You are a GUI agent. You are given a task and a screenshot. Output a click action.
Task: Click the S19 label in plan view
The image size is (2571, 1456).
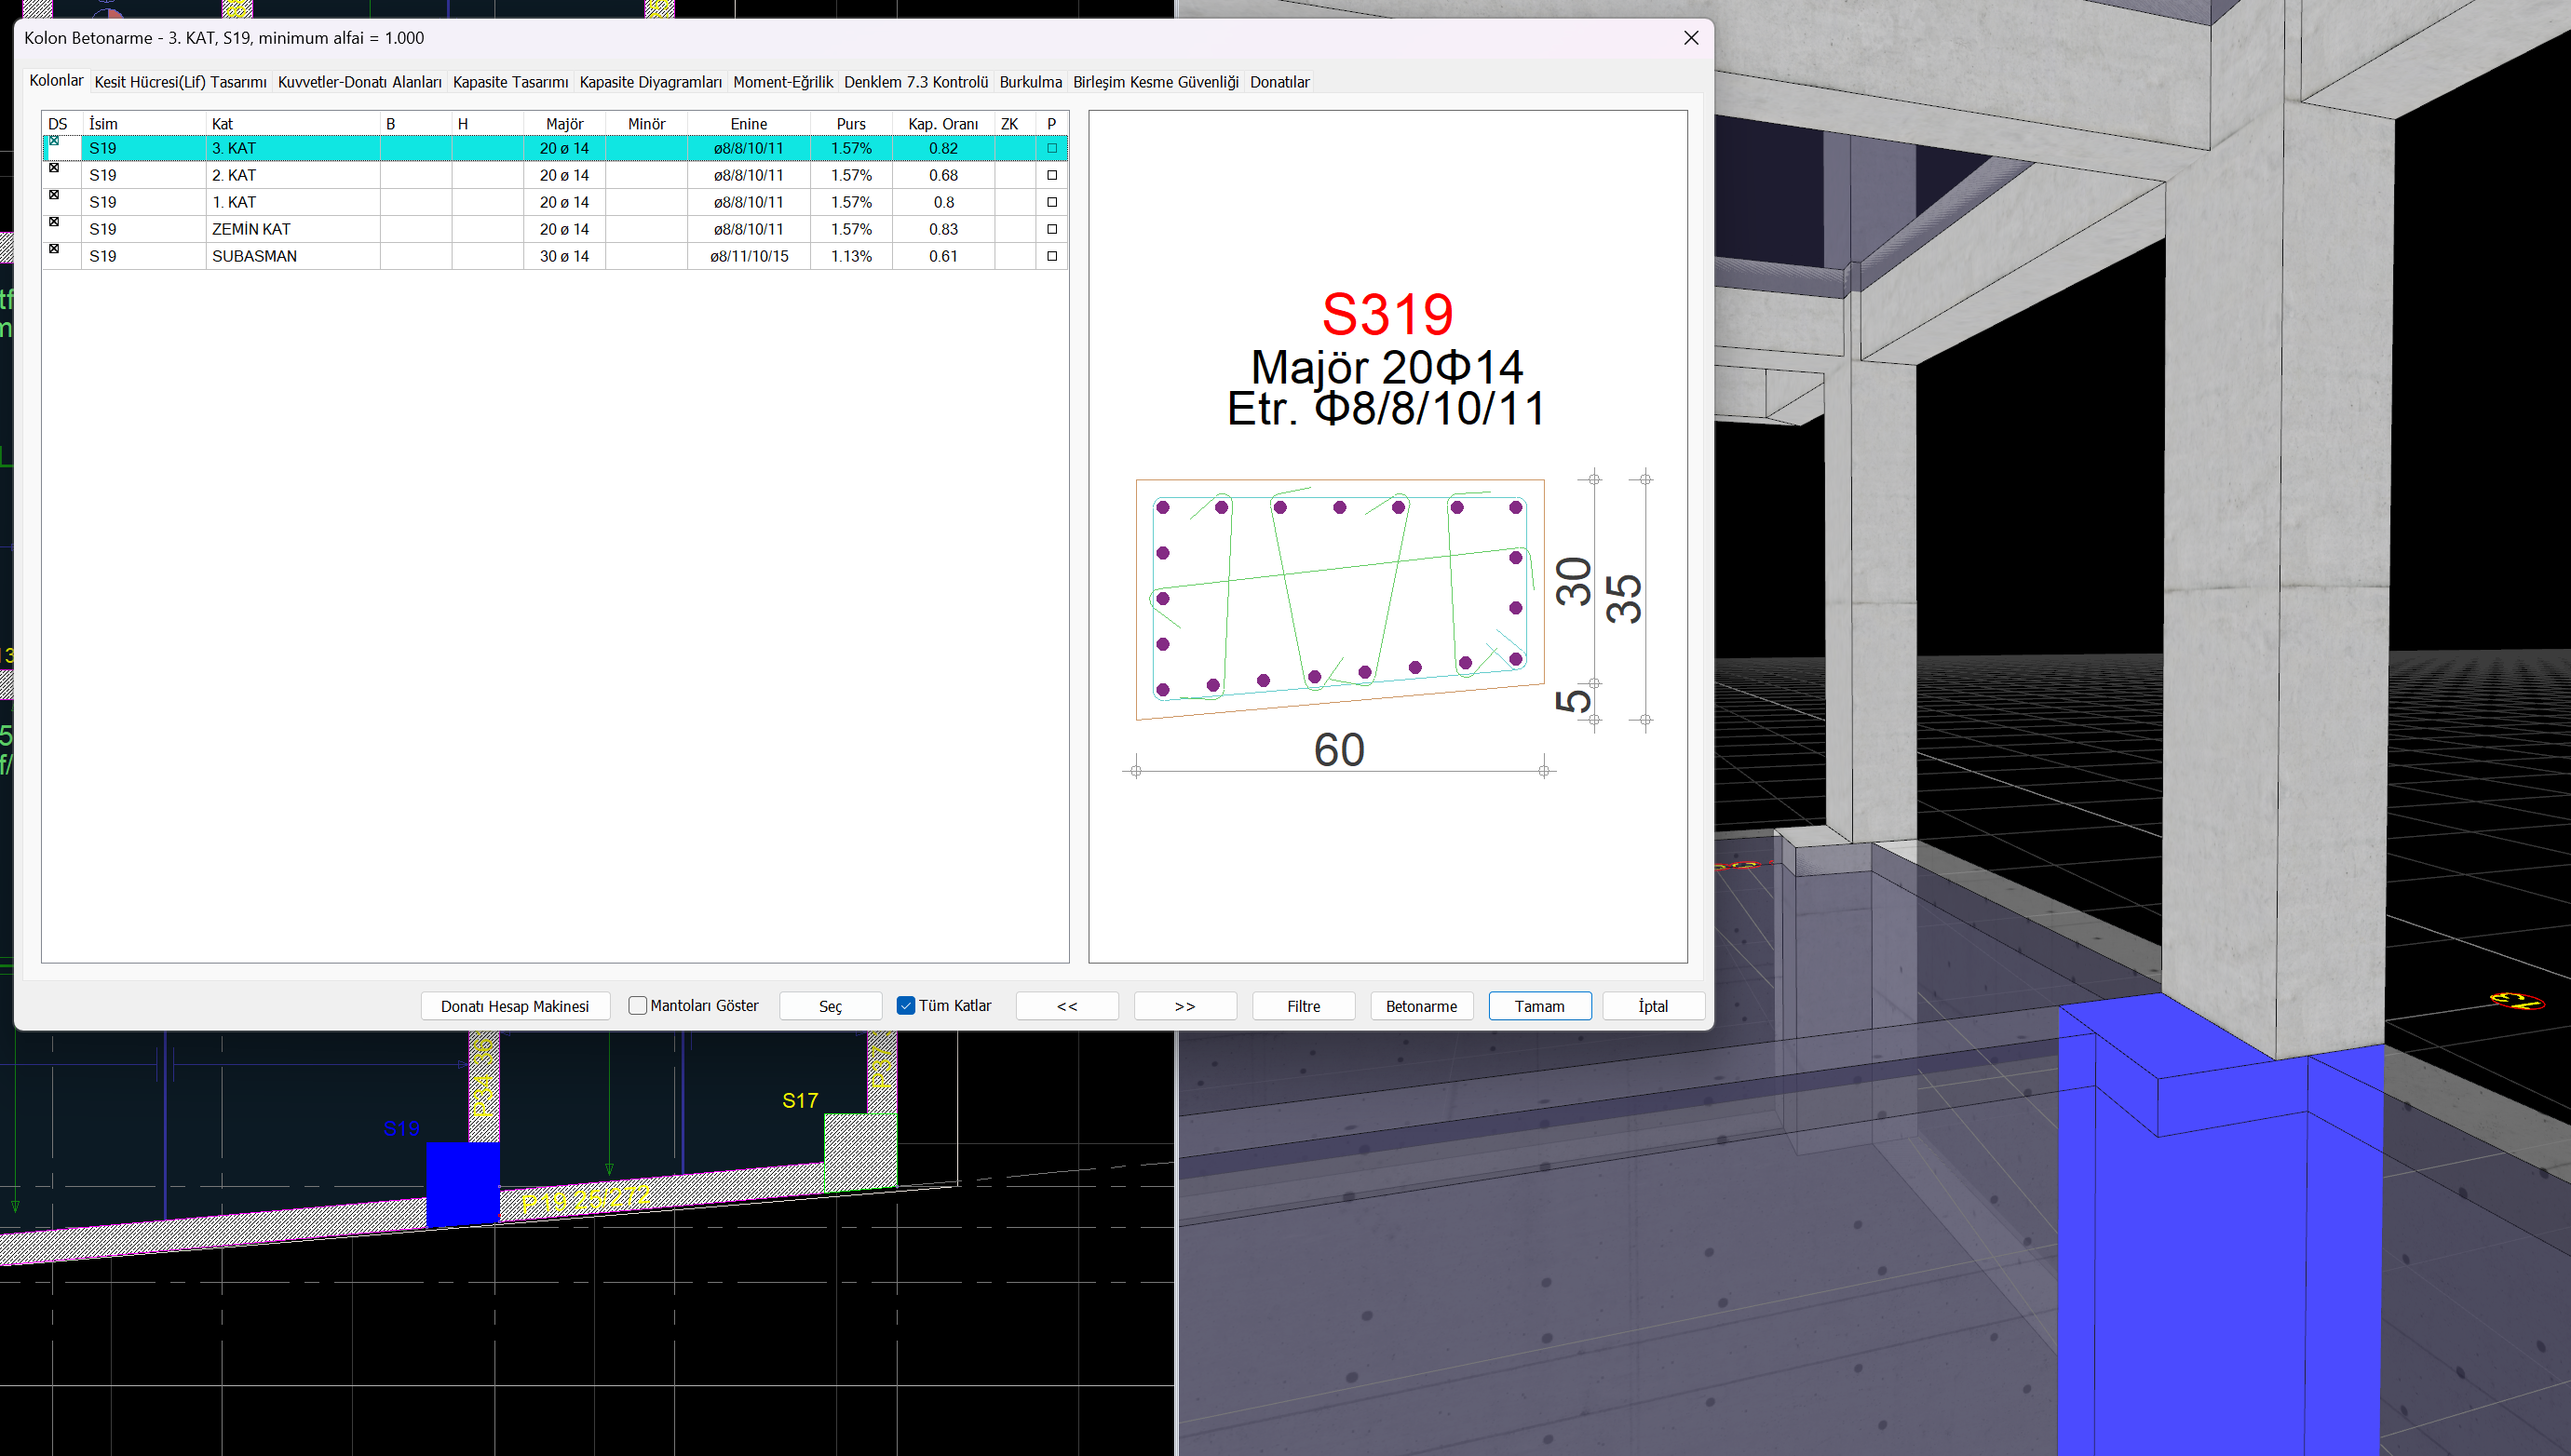point(402,1128)
